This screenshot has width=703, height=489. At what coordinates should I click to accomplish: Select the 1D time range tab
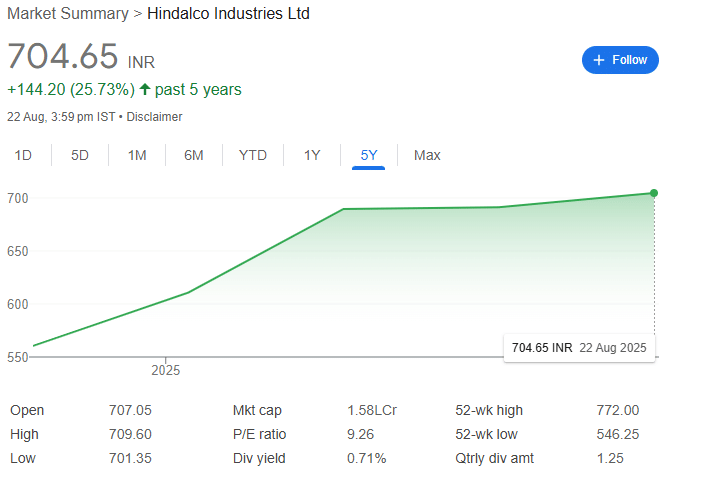[x=23, y=155]
